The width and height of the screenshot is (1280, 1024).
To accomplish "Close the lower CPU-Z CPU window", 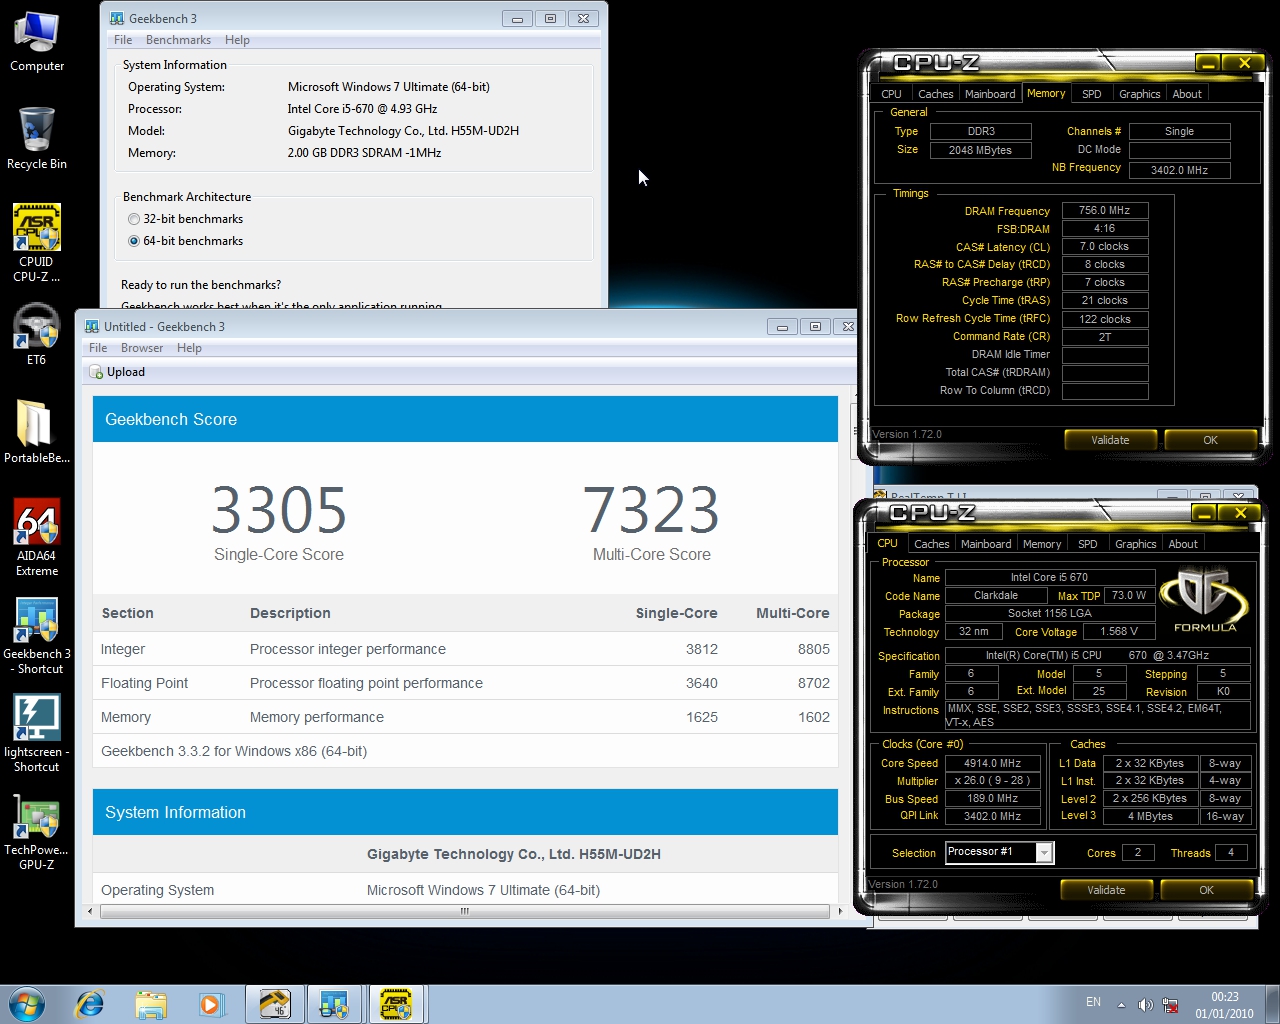I will [x=1241, y=513].
